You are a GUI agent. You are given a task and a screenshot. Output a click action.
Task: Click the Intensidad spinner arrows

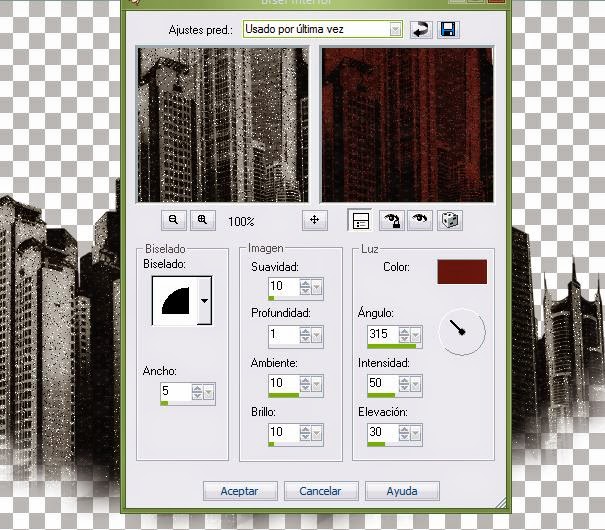pyautogui.click(x=404, y=384)
